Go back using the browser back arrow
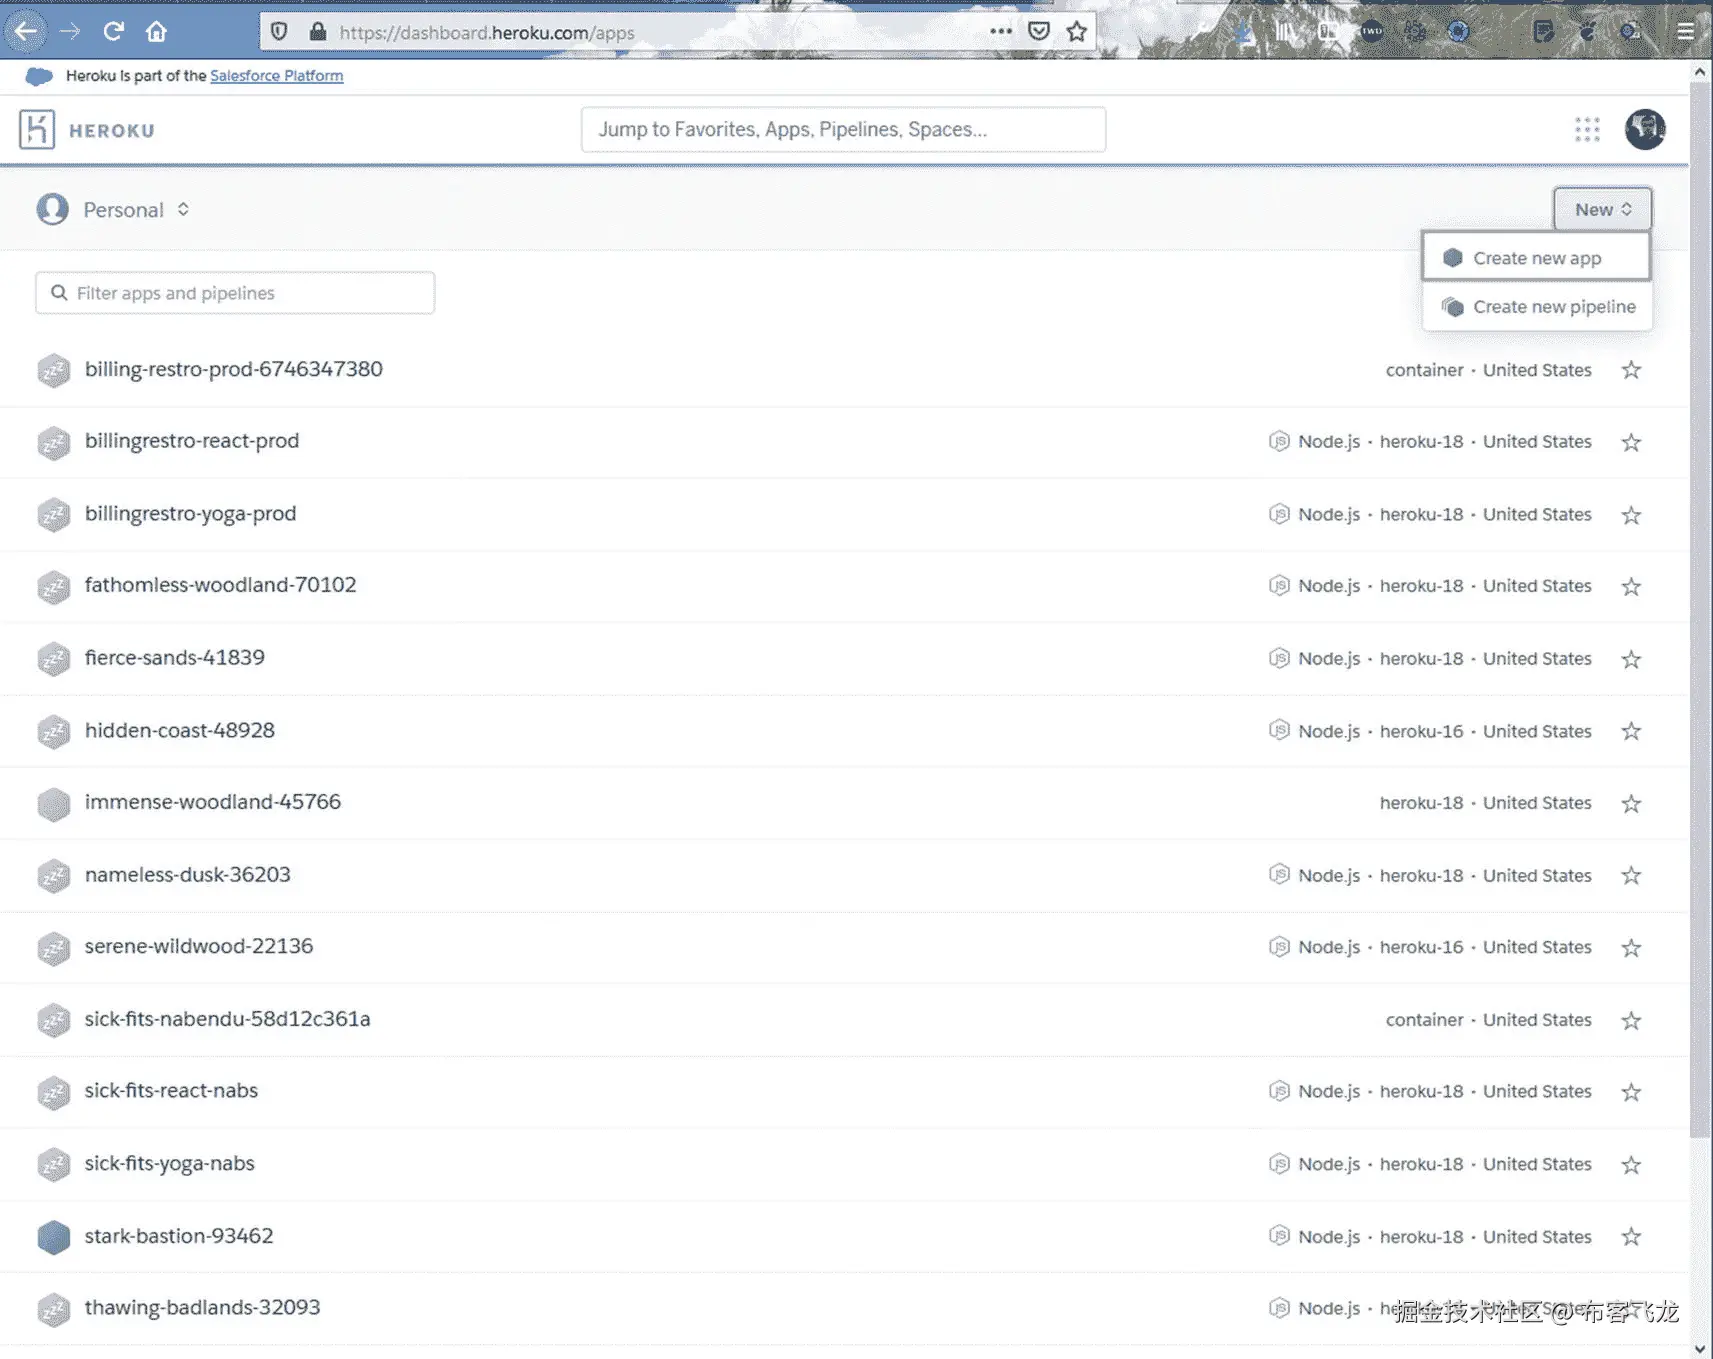1713x1359 pixels. pyautogui.click(x=26, y=31)
